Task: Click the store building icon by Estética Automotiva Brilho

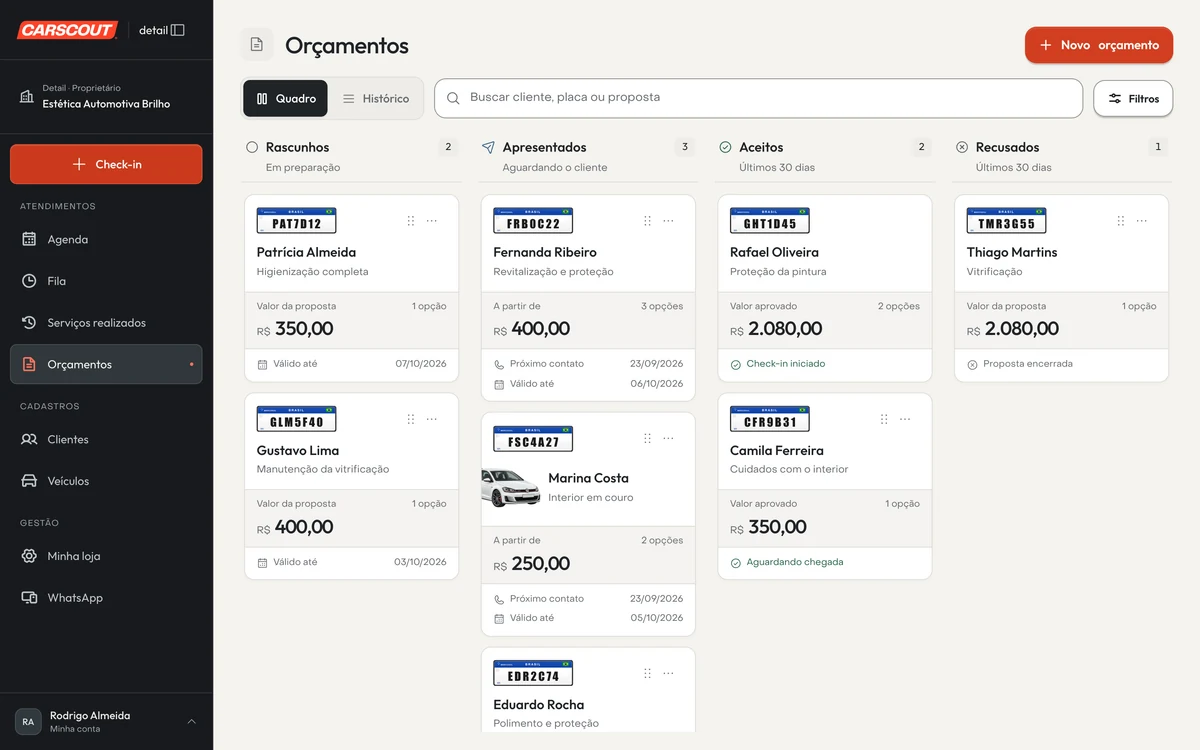Action: pos(27,96)
